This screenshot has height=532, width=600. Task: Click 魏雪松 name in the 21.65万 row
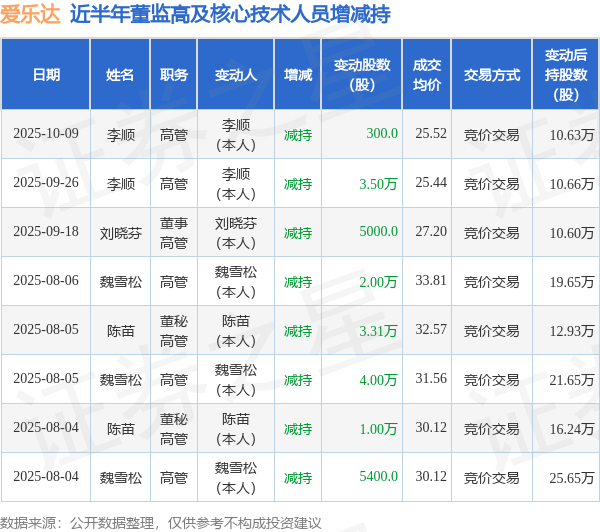(121, 380)
